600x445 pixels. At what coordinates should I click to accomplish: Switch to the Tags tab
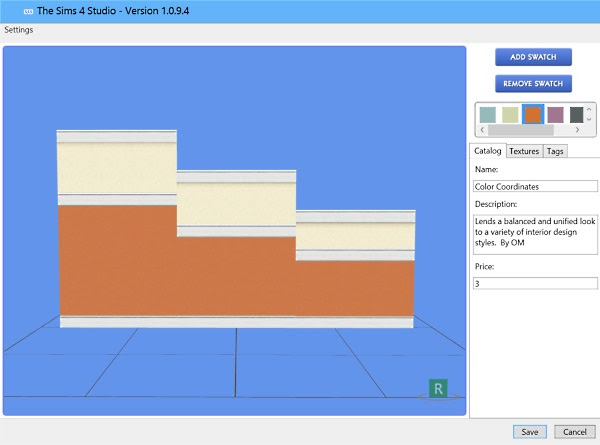point(555,151)
